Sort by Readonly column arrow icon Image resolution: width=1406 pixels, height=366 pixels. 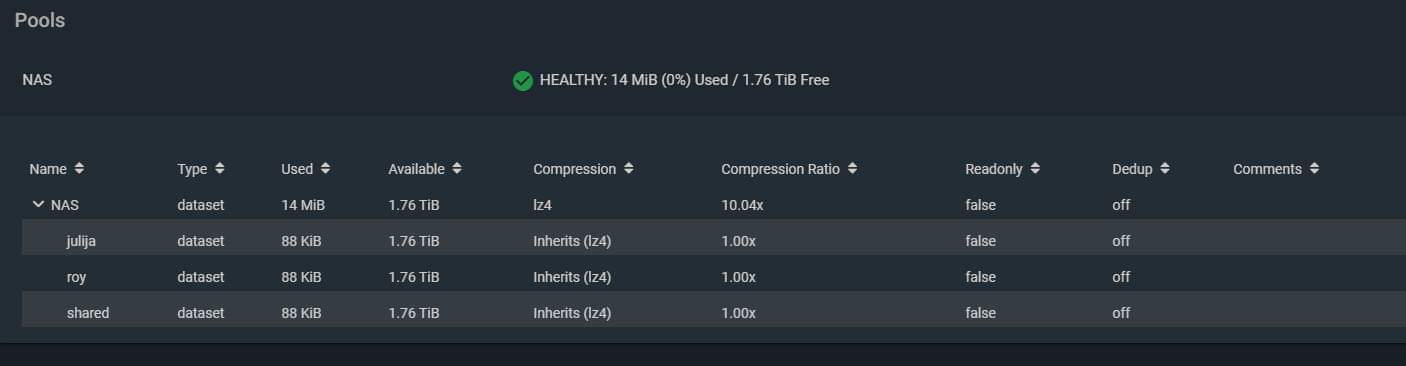[1035, 169]
